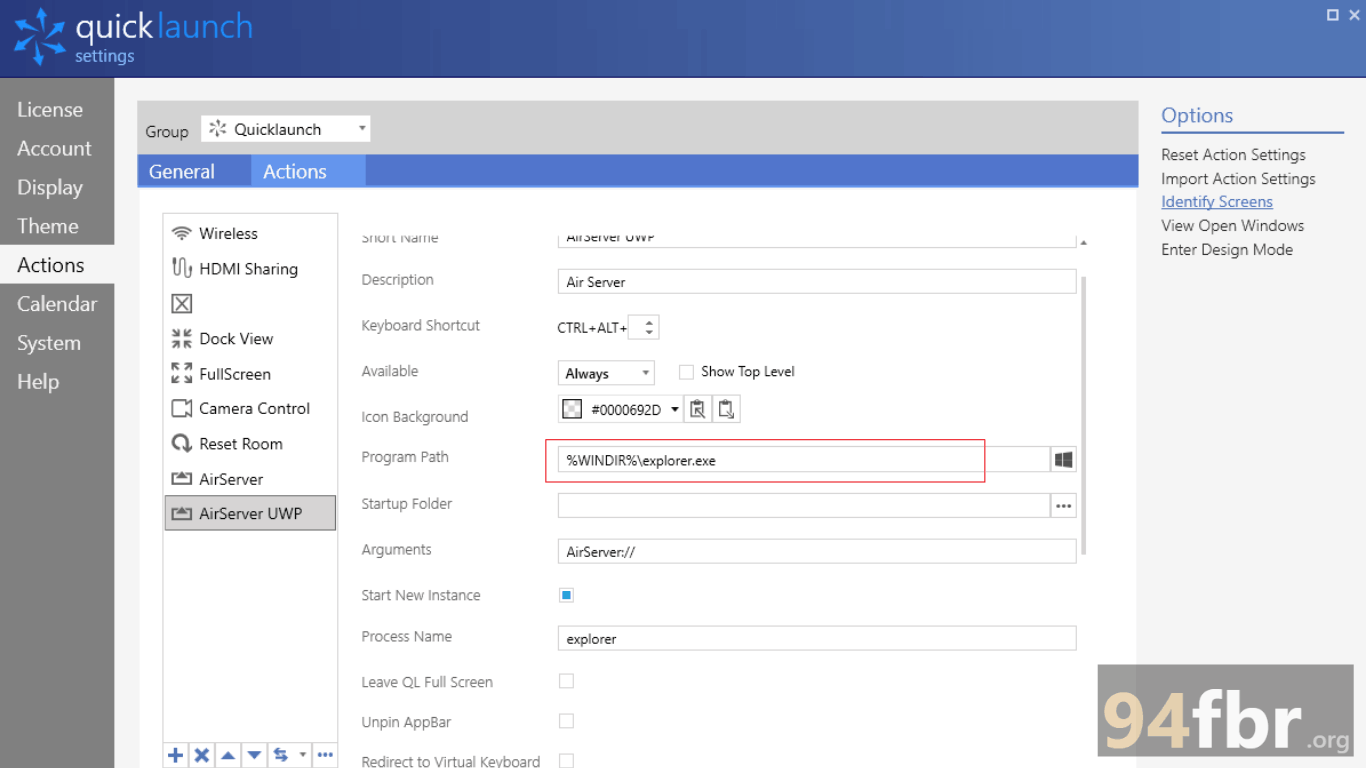Select the HDMI Sharing cable icon

(181, 268)
